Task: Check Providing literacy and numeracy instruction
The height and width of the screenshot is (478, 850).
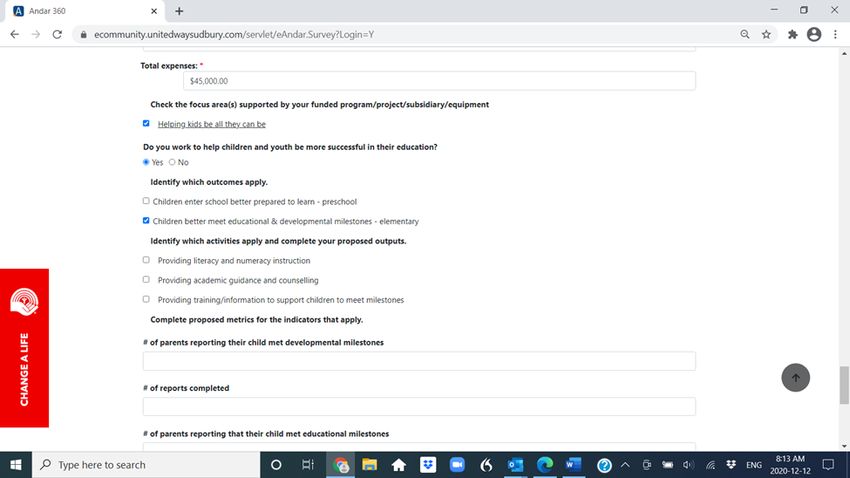Action: [146, 260]
